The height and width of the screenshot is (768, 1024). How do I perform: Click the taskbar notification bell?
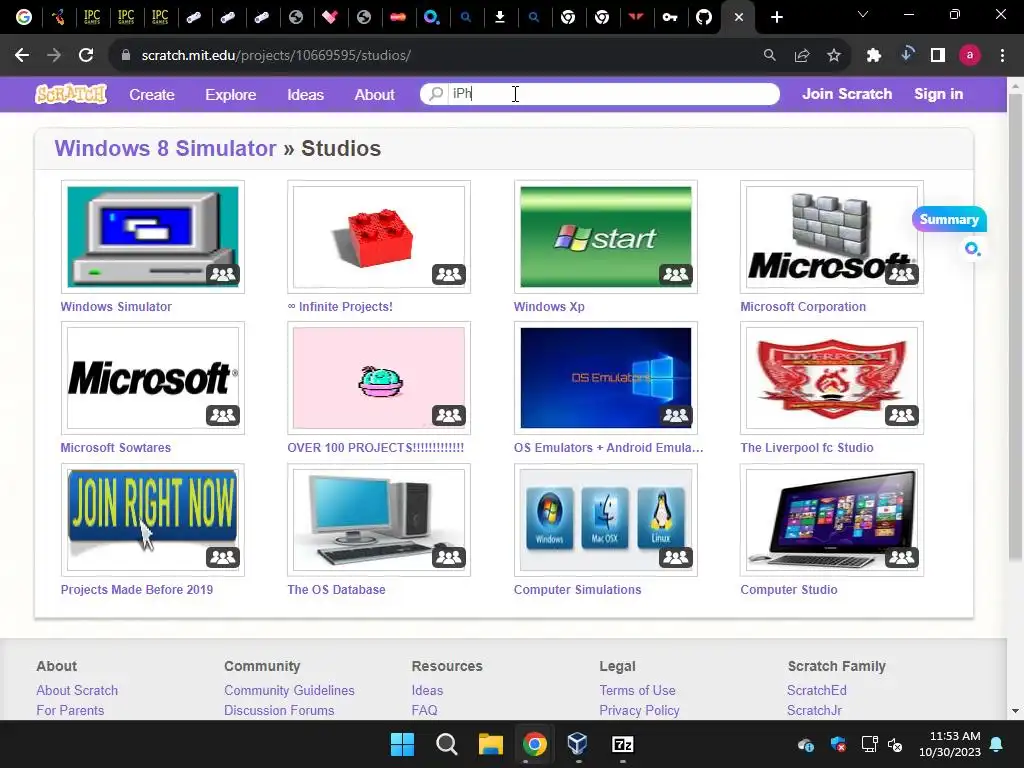coord(997,744)
